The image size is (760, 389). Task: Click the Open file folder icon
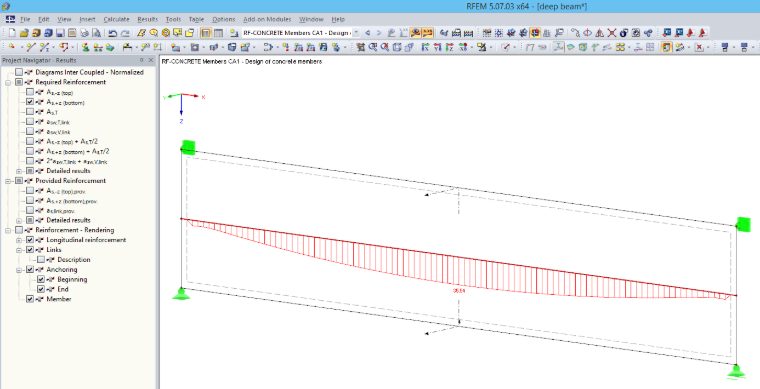click(24, 33)
